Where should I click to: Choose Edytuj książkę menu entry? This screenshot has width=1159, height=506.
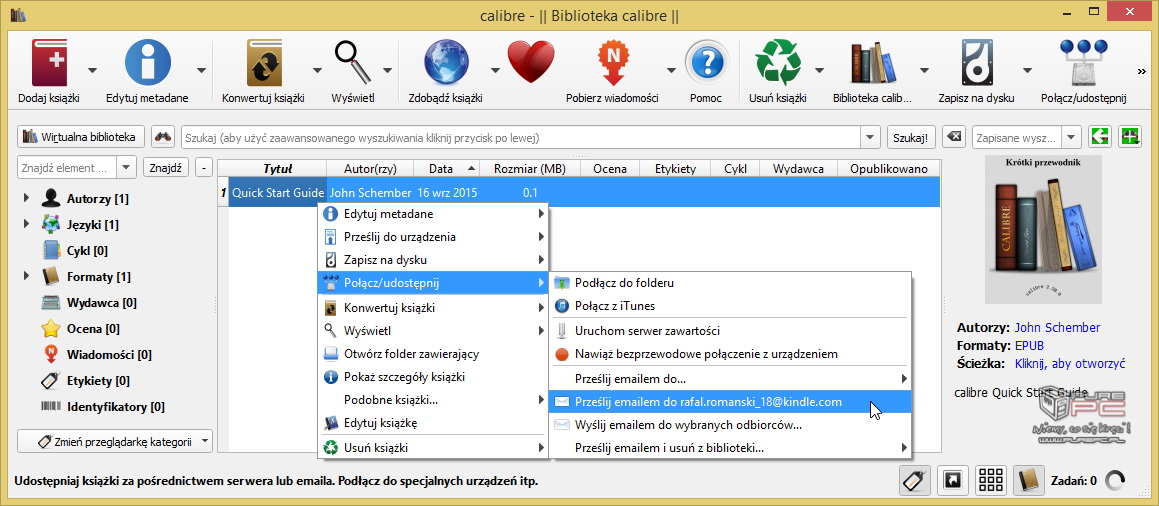pyautogui.click(x=433, y=423)
